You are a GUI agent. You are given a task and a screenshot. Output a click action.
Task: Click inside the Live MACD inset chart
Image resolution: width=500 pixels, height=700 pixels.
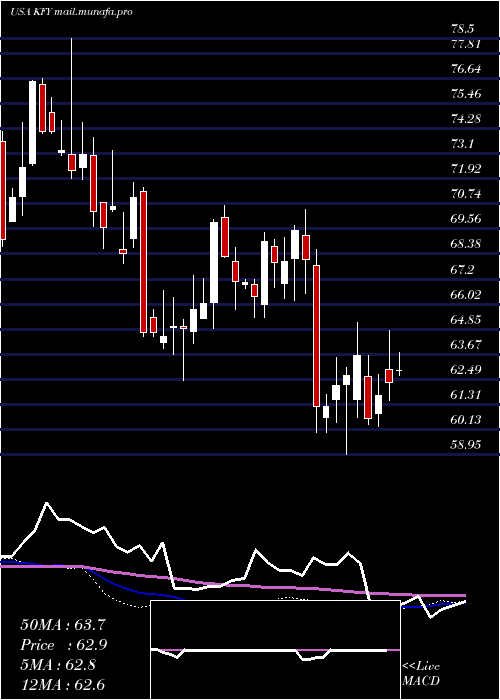pos(275,650)
